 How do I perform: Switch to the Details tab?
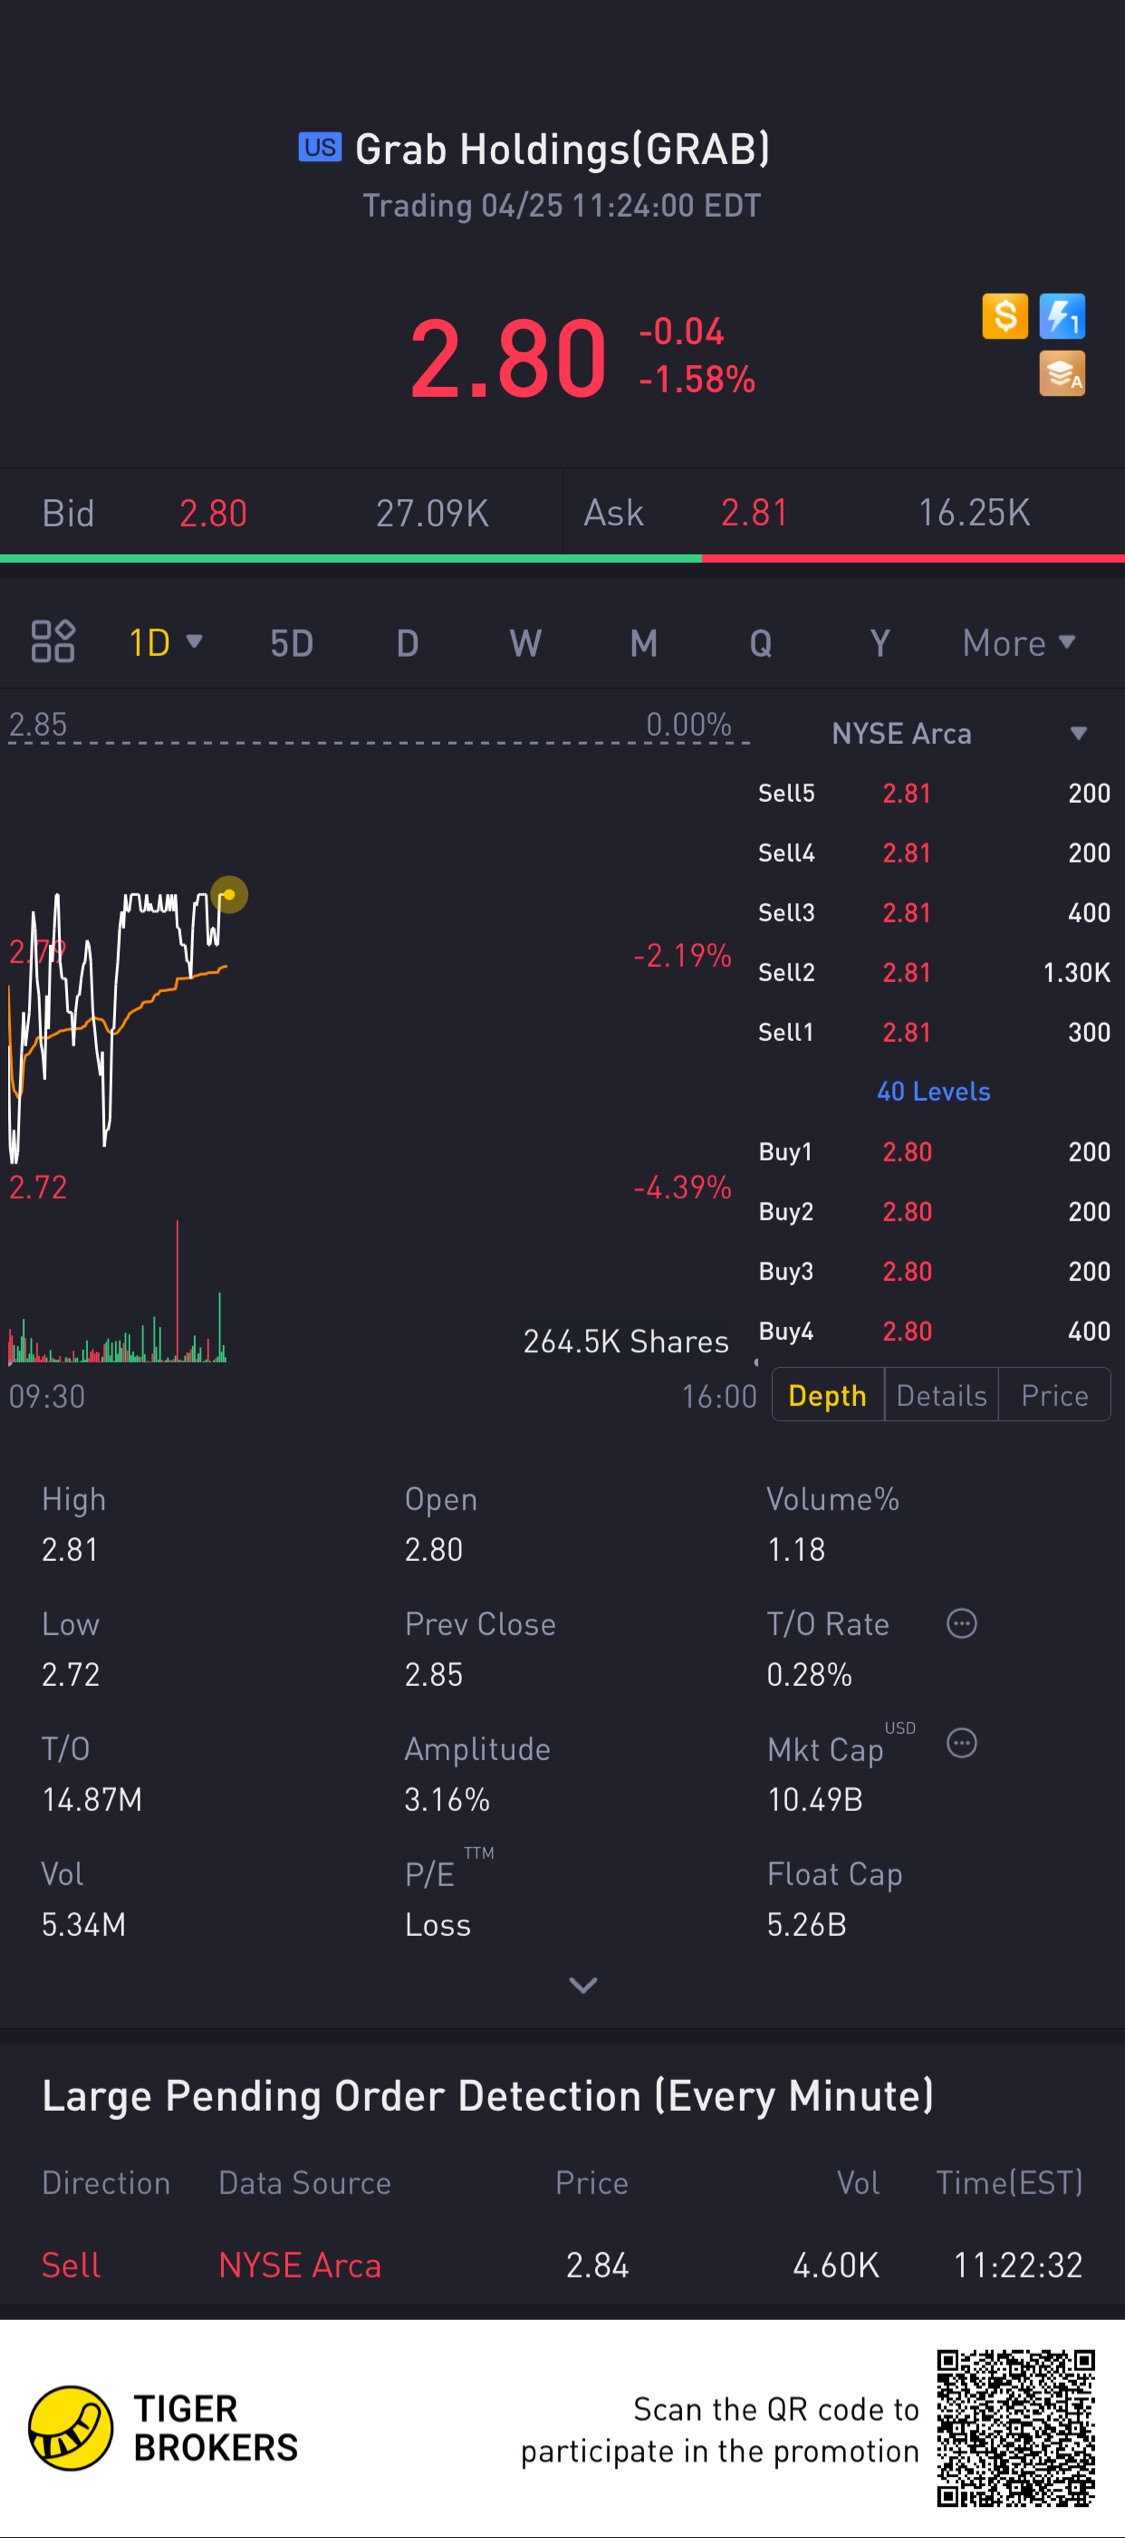[x=942, y=1395]
